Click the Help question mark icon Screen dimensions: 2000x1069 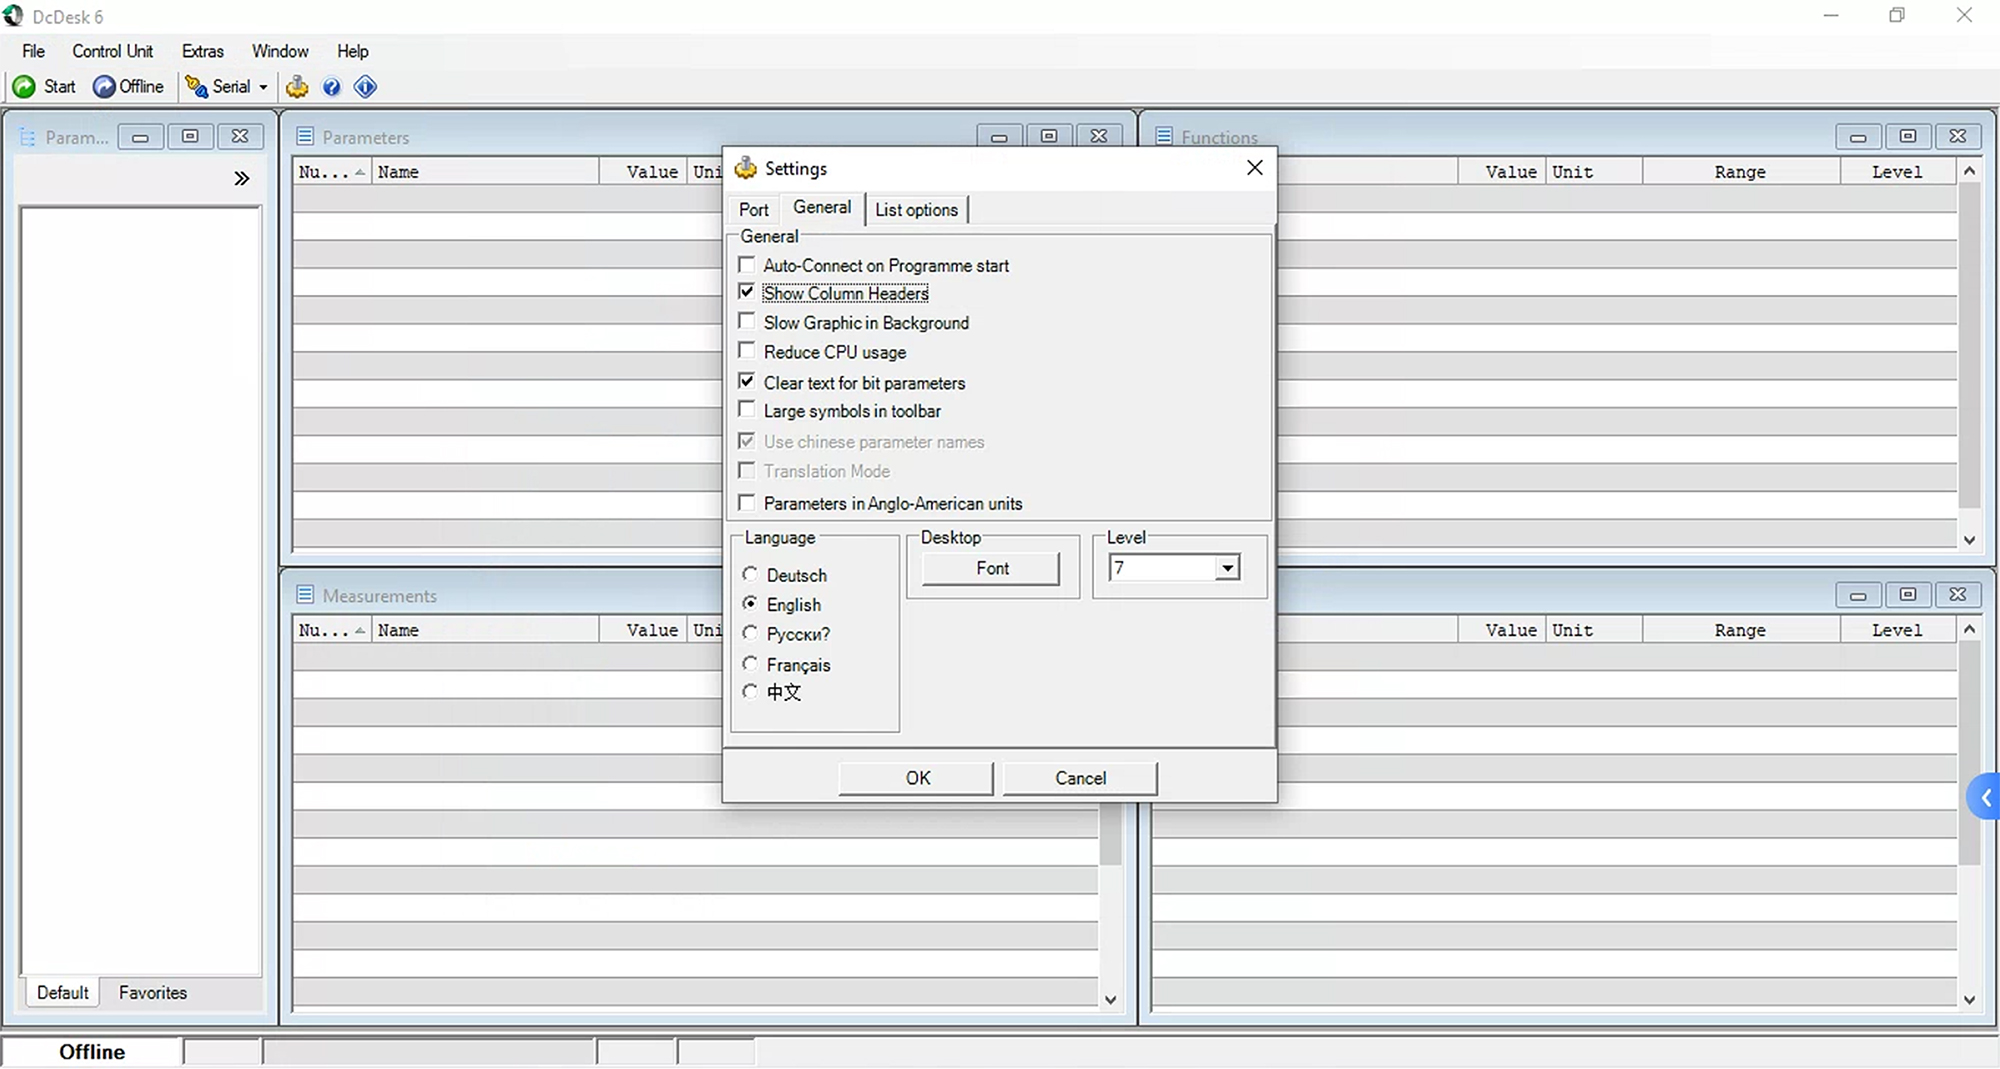coord(331,87)
